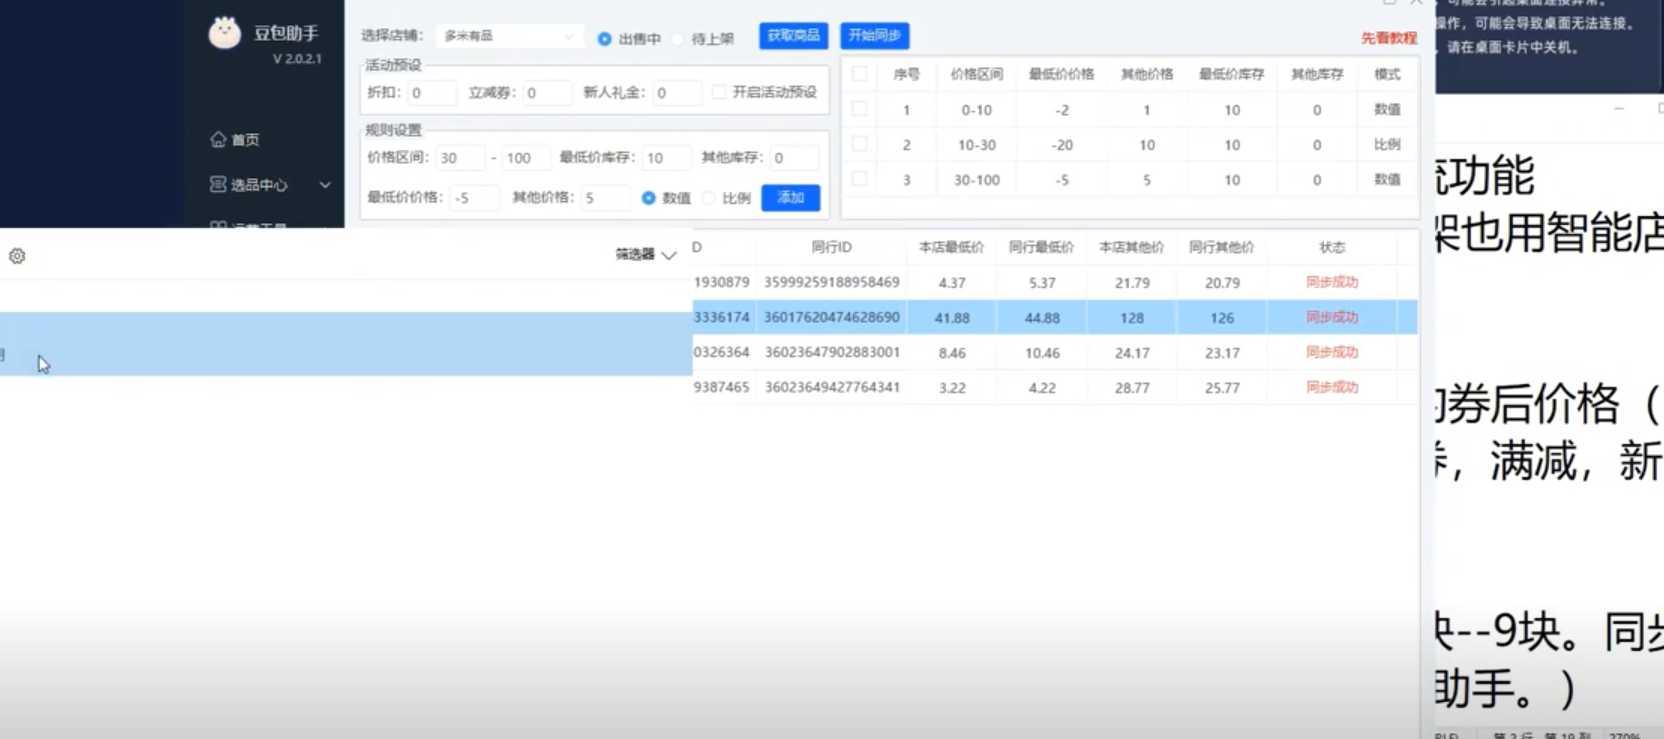1664x739 pixels.
Task: Select the product row with ID 36023647902883001
Action: point(832,353)
